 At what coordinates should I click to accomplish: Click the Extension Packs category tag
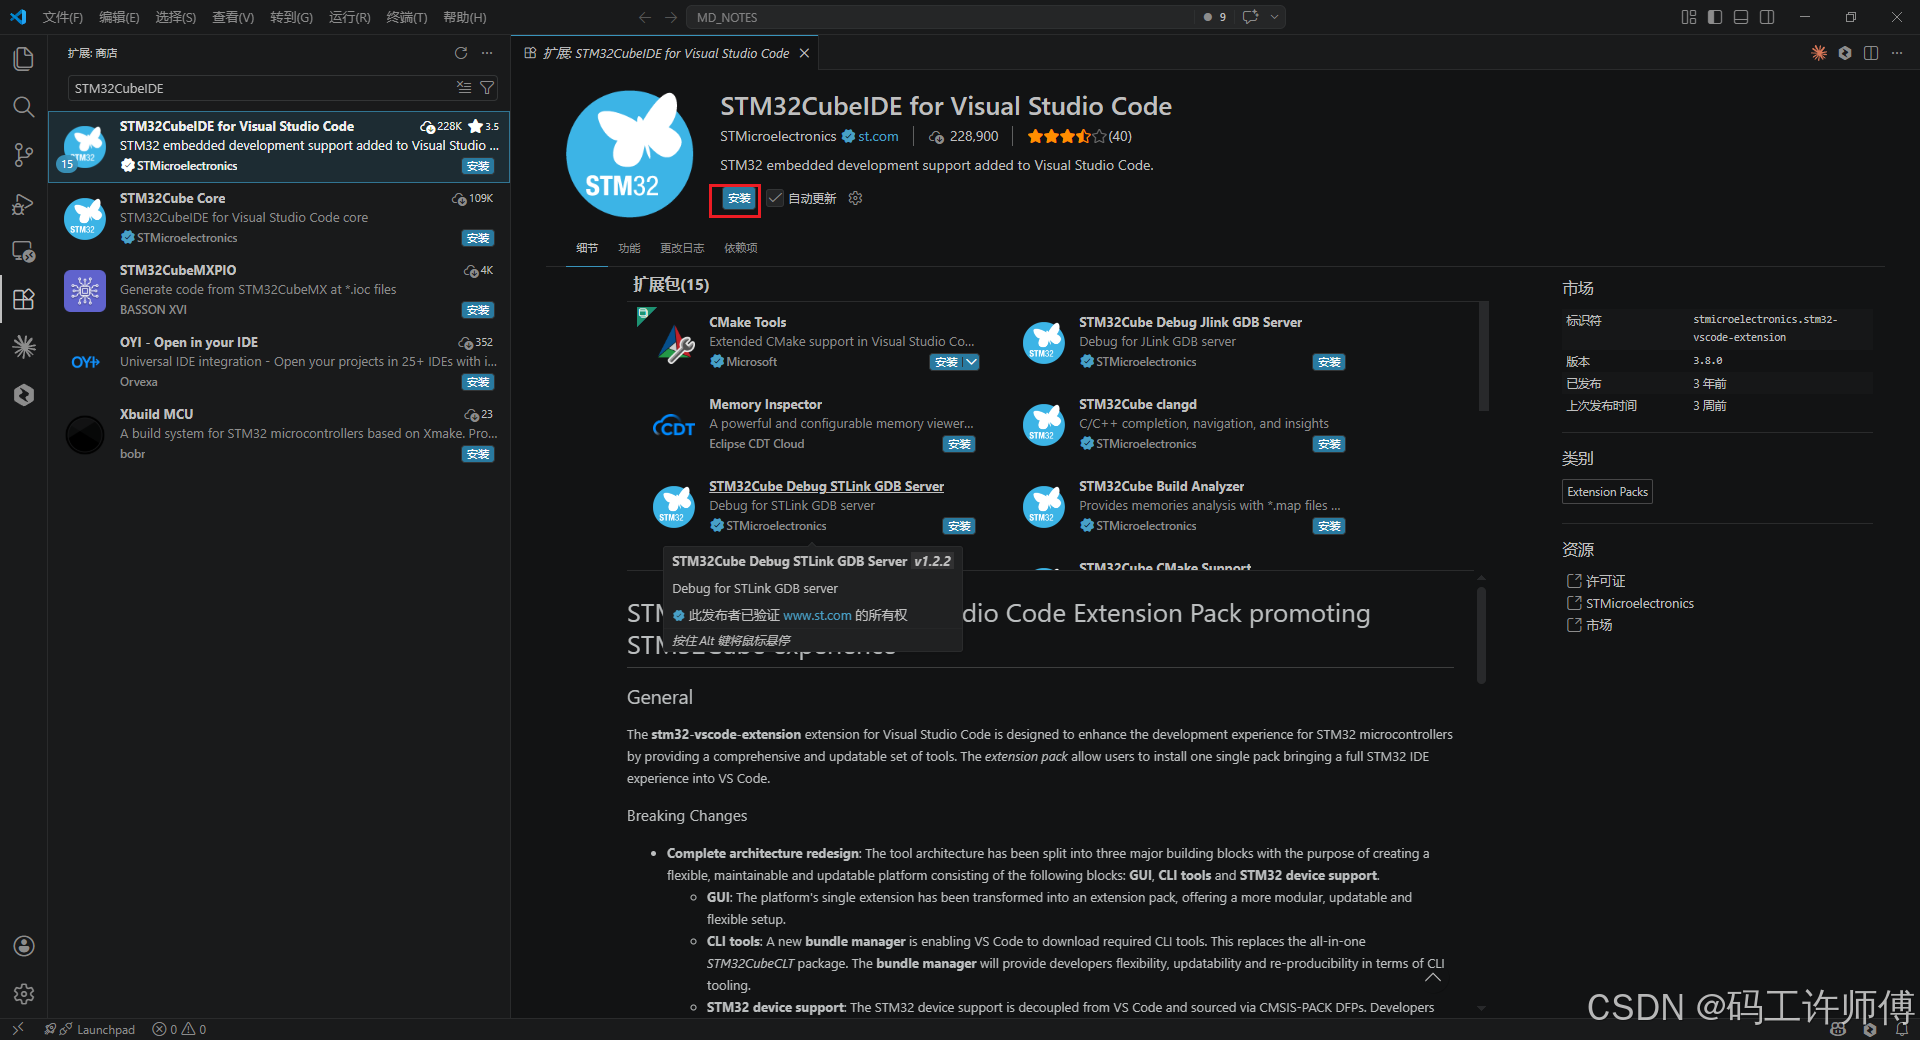coord(1607,492)
